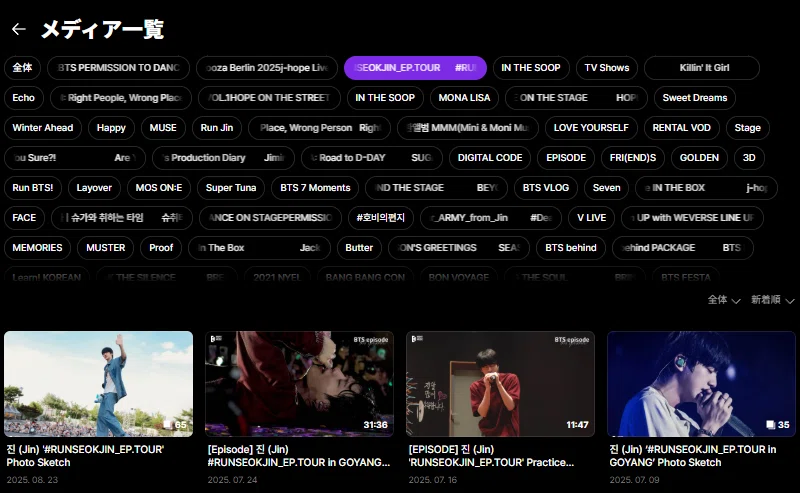Filter by the V LIVE chip
Image resolution: width=800 pixels, height=493 pixels.
tap(591, 218)
